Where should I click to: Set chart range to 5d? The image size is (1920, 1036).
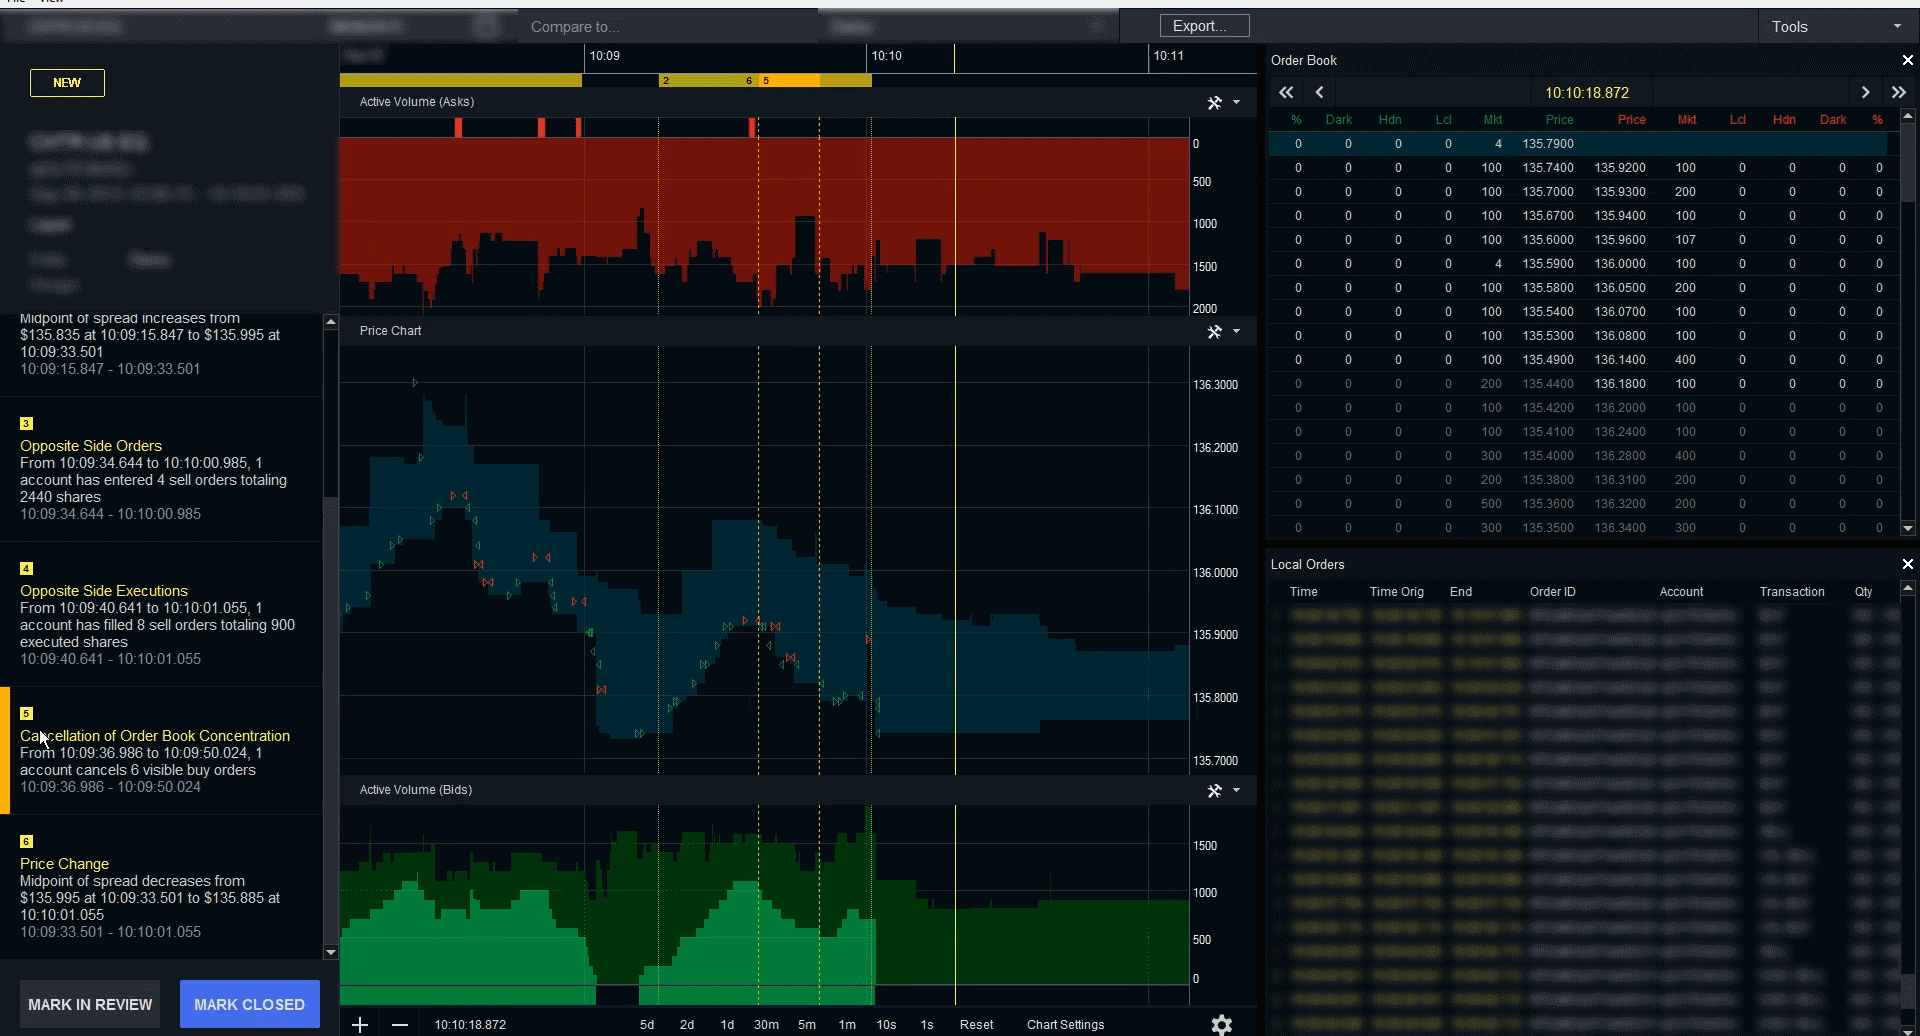click(647, 1025)
